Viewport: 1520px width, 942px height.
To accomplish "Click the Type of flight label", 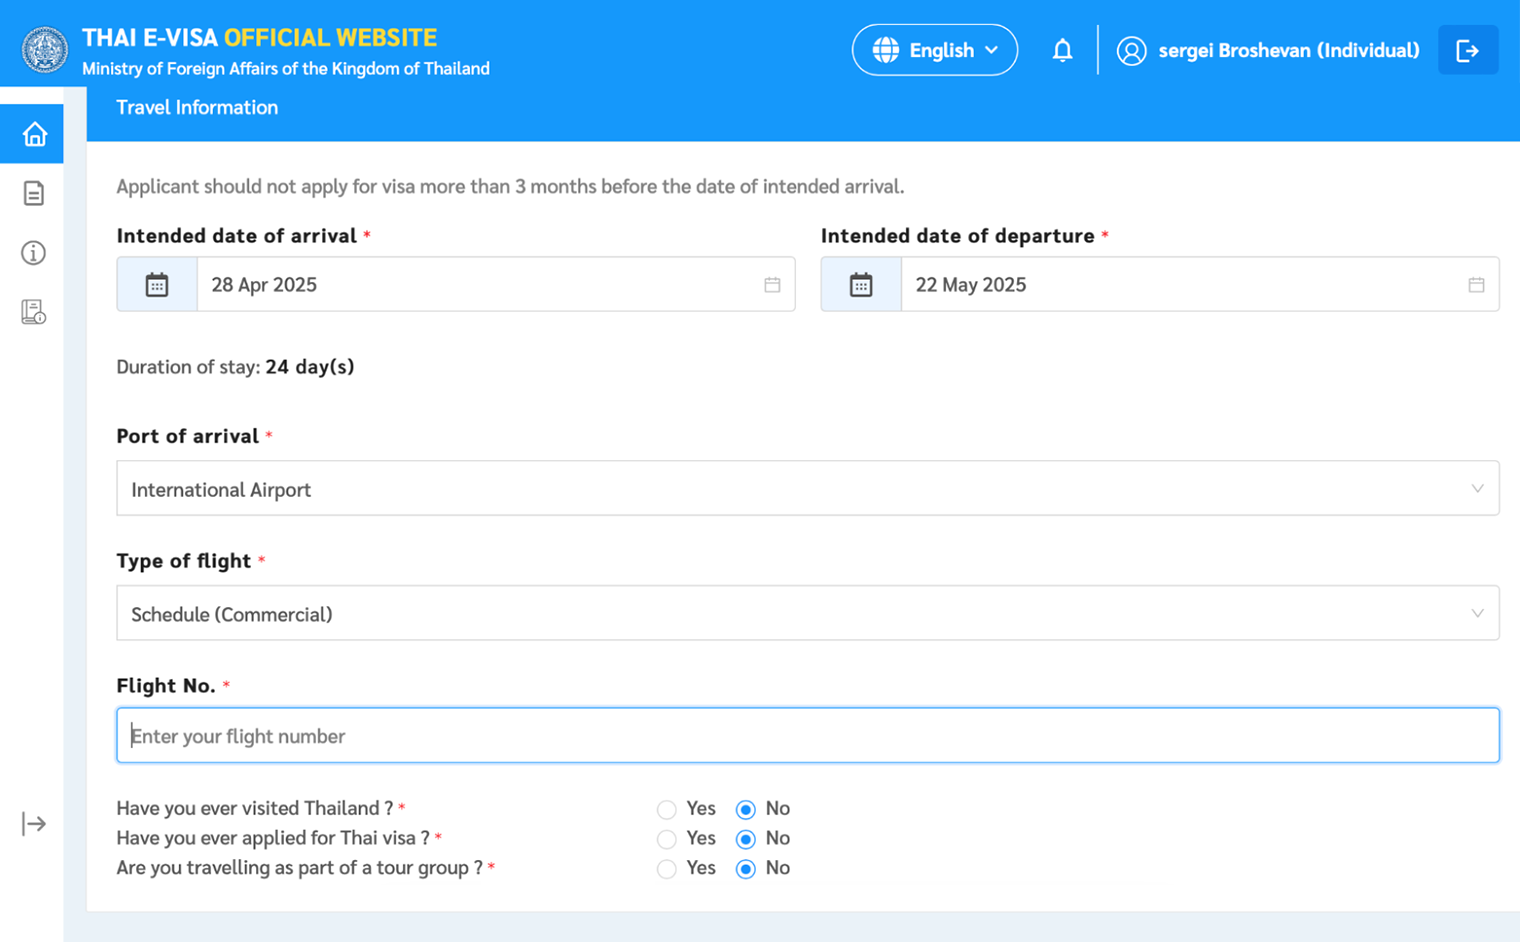I will tap(184, 561).
